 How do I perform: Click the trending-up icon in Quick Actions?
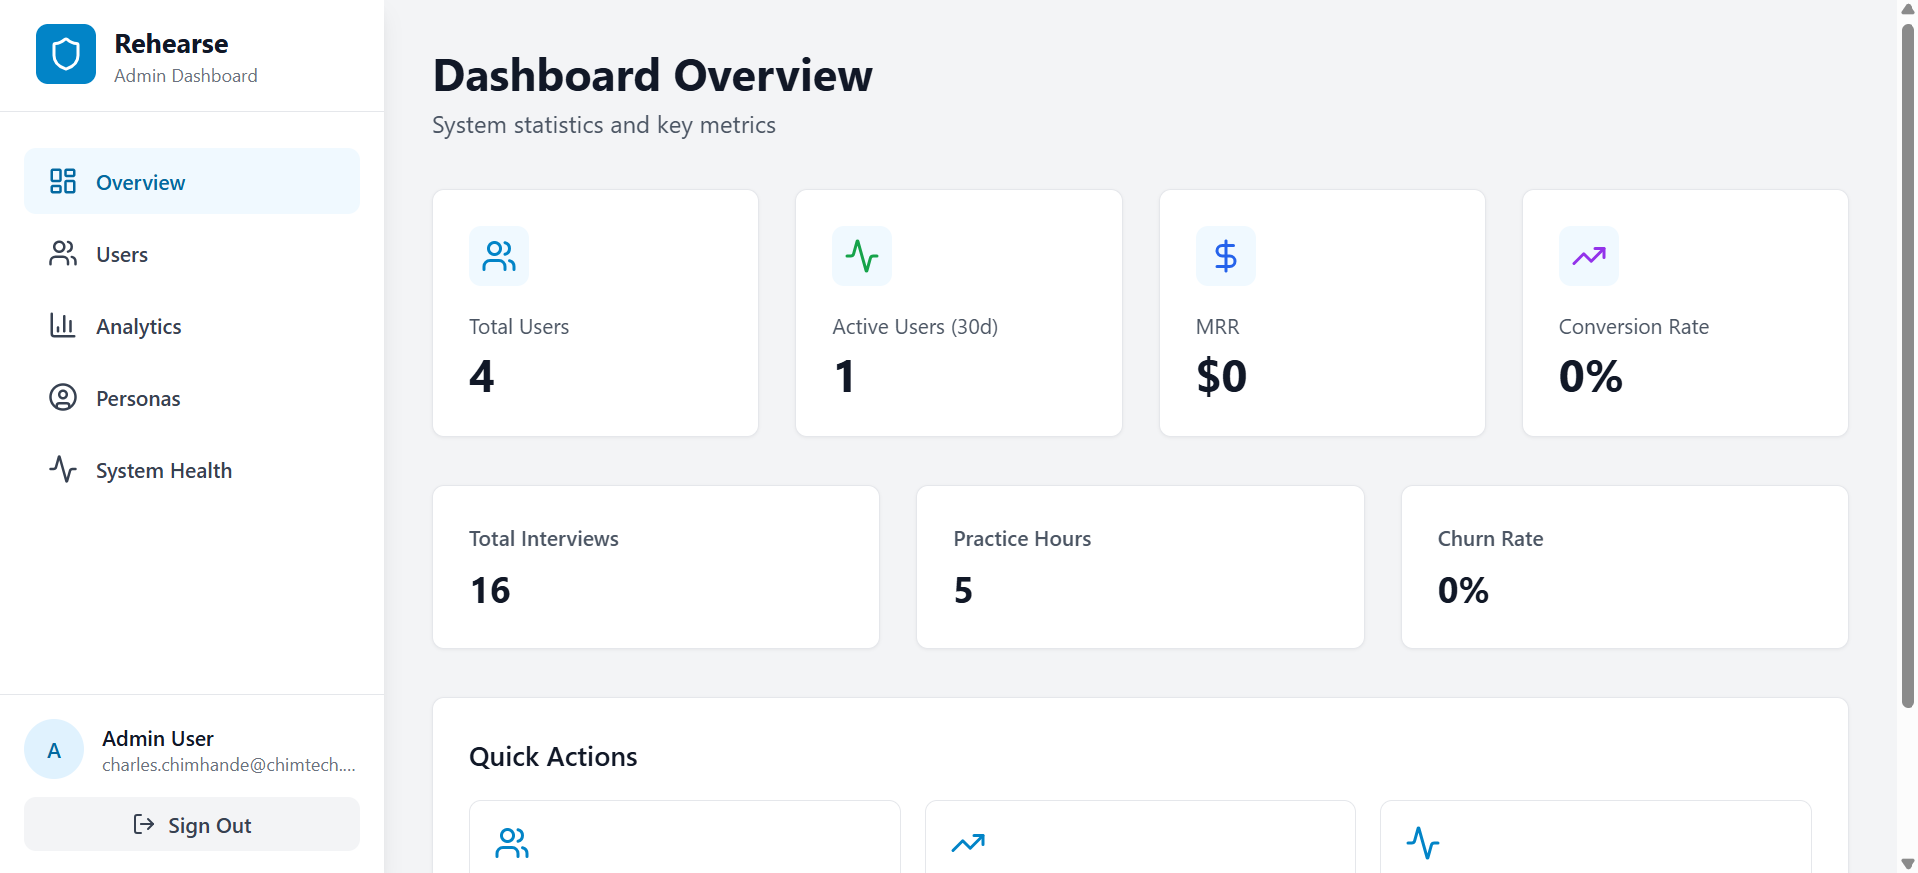(968, 843)
